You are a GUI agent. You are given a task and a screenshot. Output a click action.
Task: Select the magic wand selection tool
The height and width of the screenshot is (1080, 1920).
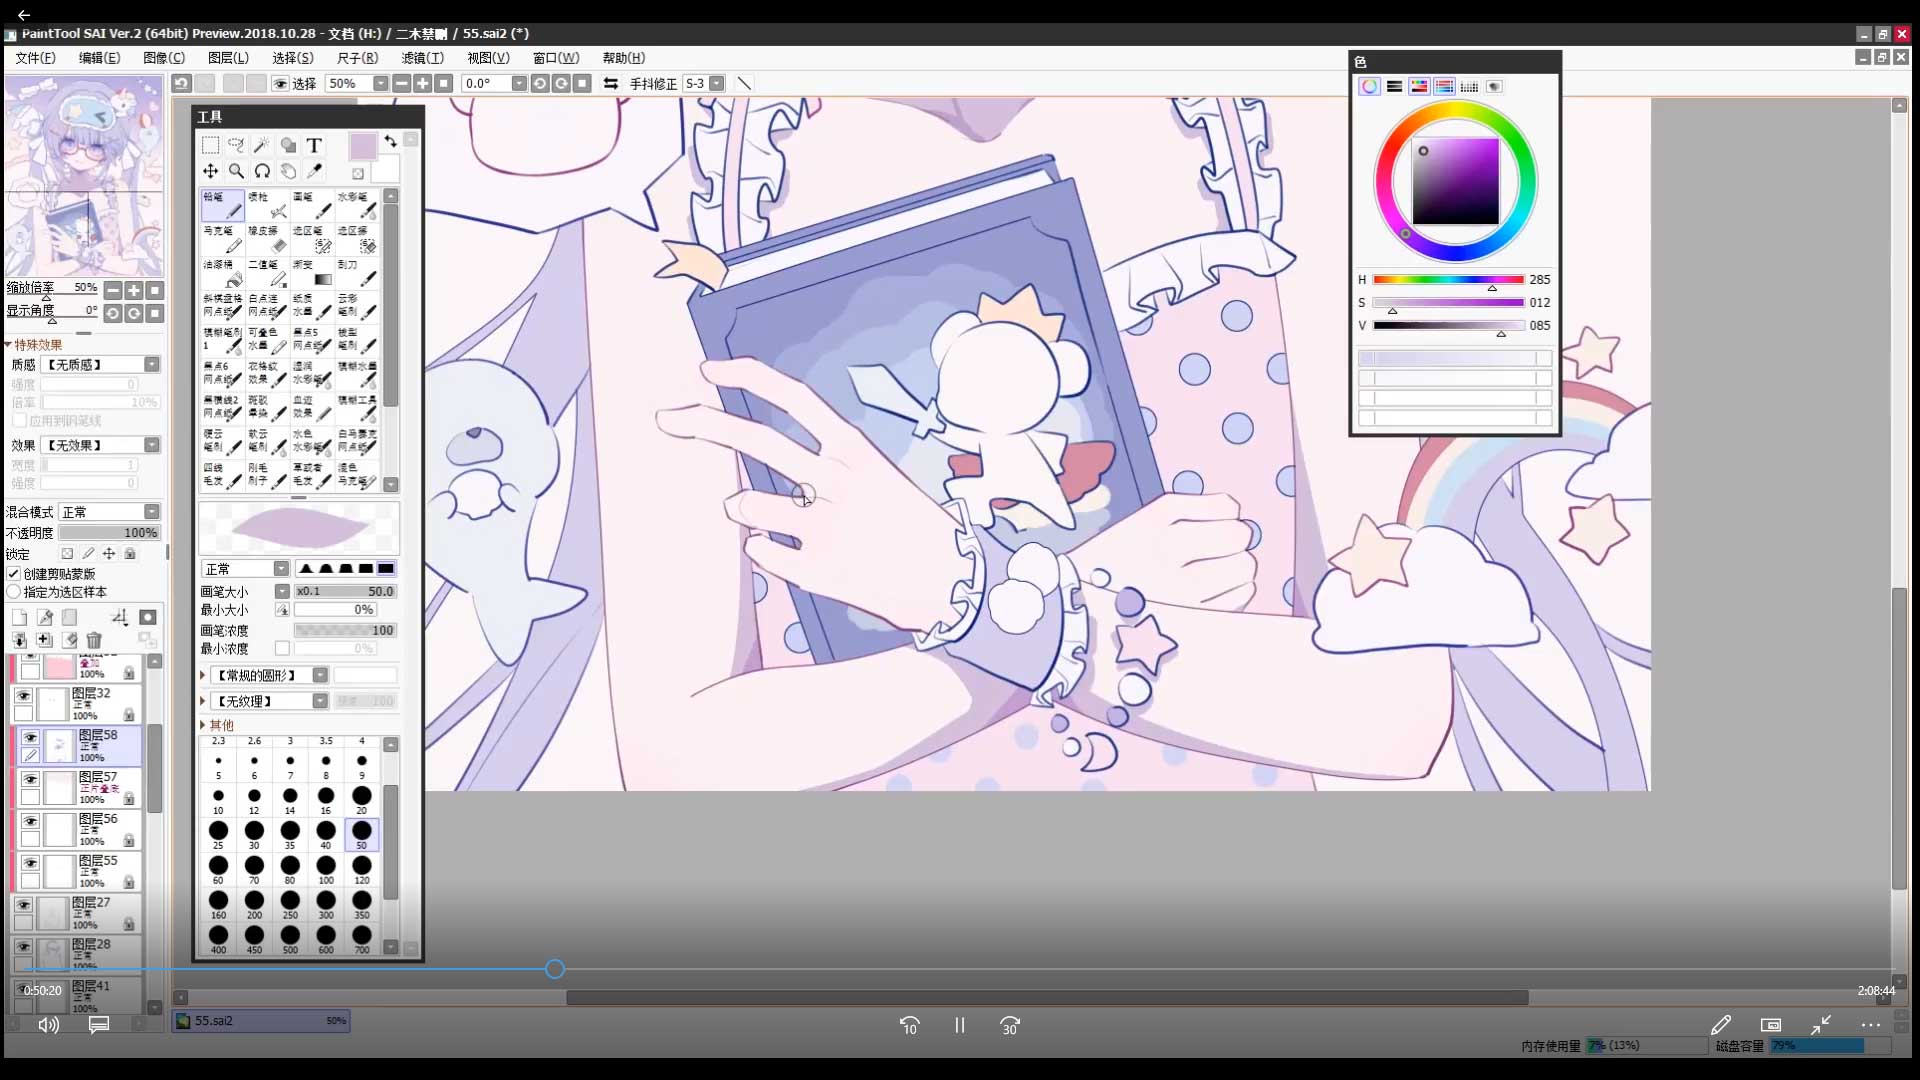262,145
